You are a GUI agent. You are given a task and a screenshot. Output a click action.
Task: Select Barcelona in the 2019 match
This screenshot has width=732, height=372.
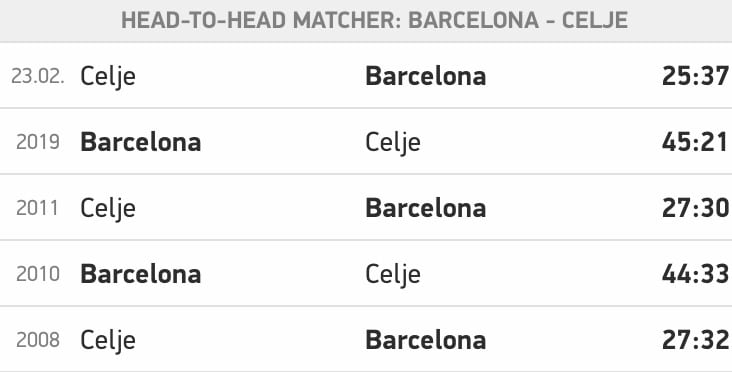(141, 142)
